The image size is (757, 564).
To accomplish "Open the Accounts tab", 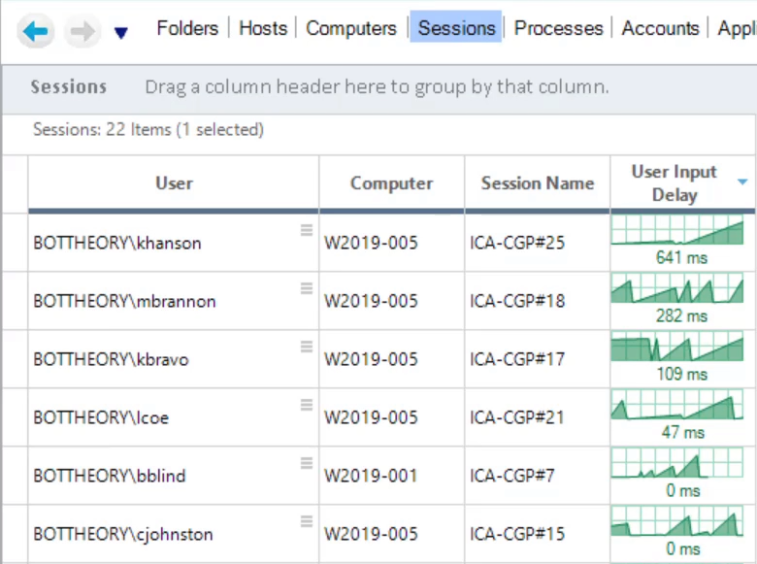I will pyautogui.click(x=660, y=28).
